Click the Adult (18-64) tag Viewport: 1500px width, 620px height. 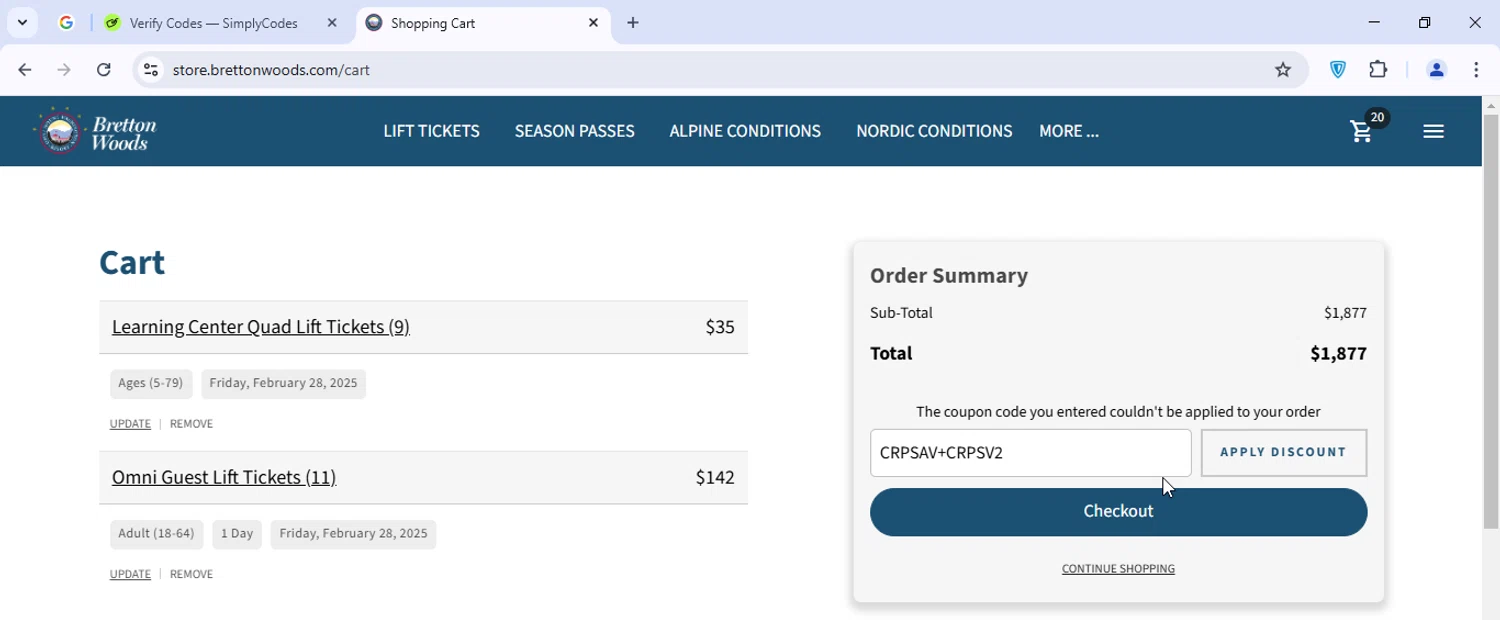(x=156, y=534)
